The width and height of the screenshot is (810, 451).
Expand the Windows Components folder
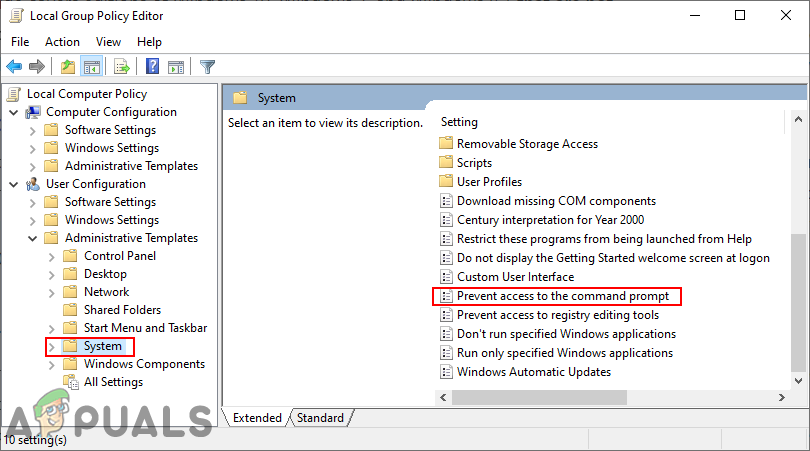pyautogui.click(x=51, y=364)
